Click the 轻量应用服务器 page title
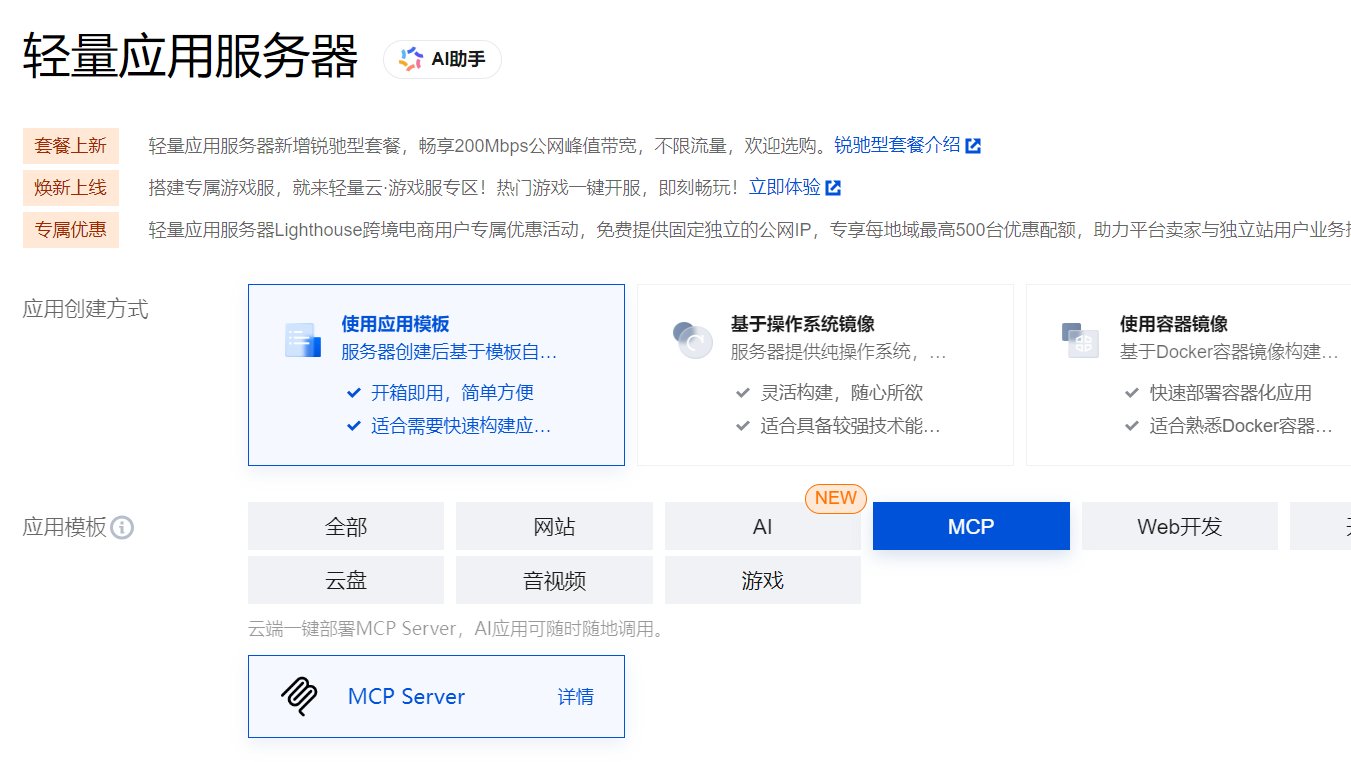Image resolution: width=1351 pixels, height=762 pixels. [x=190, y=56]
